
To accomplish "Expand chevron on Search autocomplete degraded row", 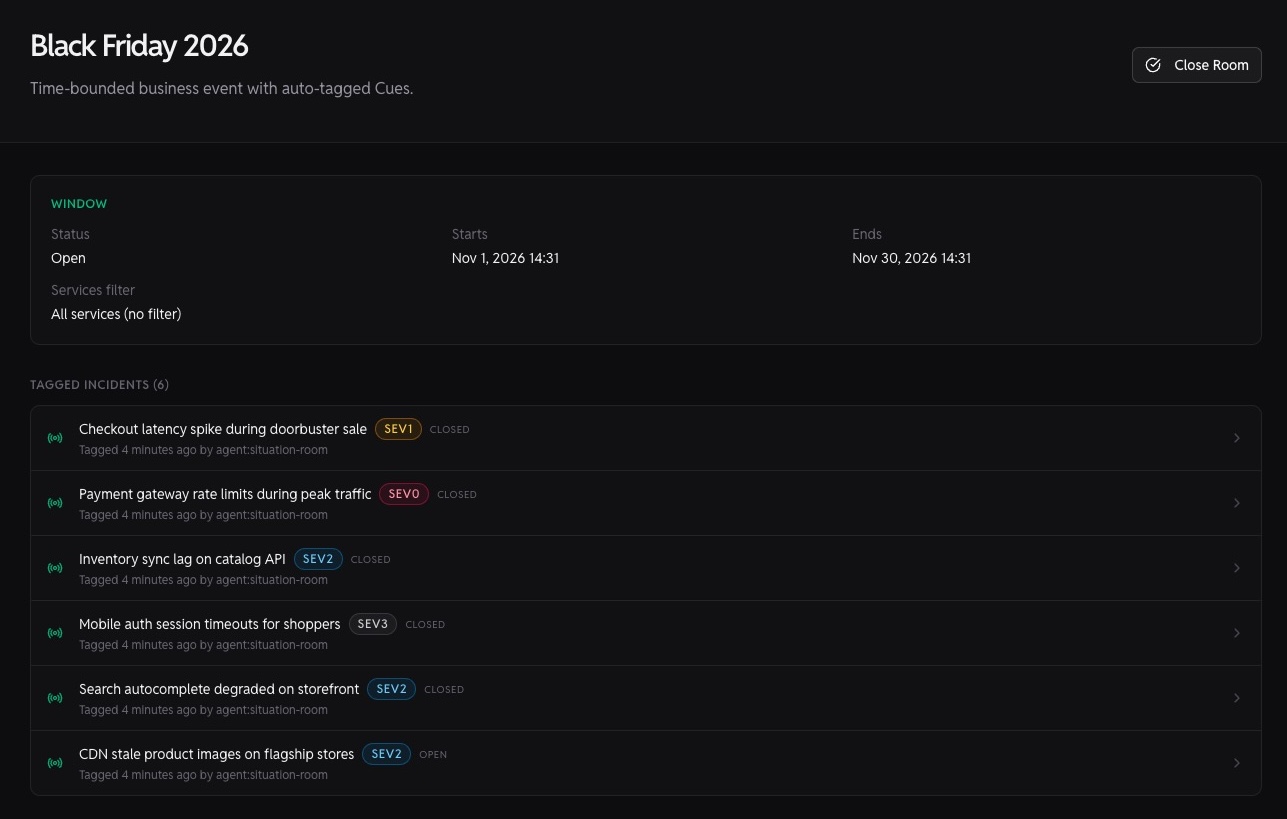I will (1237, 698).
